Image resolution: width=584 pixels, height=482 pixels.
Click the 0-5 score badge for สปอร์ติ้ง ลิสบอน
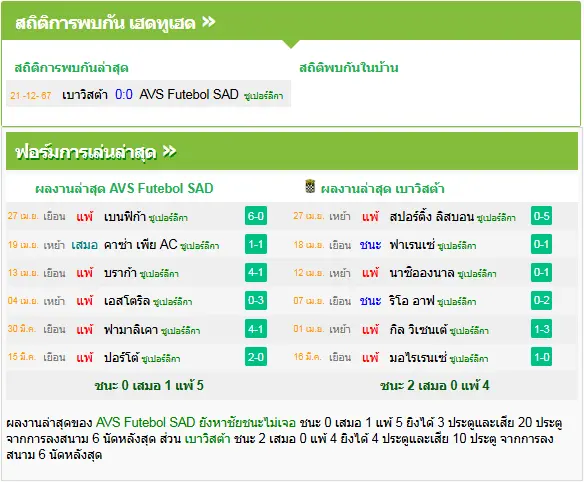542,216
